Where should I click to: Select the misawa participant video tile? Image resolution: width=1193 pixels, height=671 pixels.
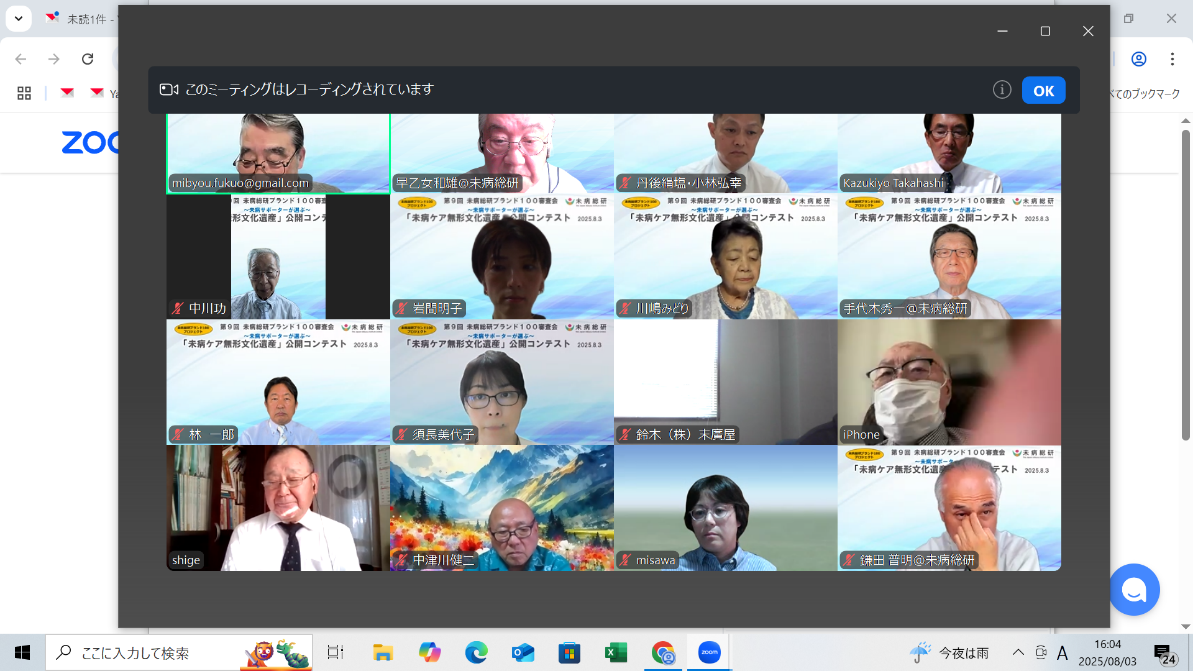[725, 508]
